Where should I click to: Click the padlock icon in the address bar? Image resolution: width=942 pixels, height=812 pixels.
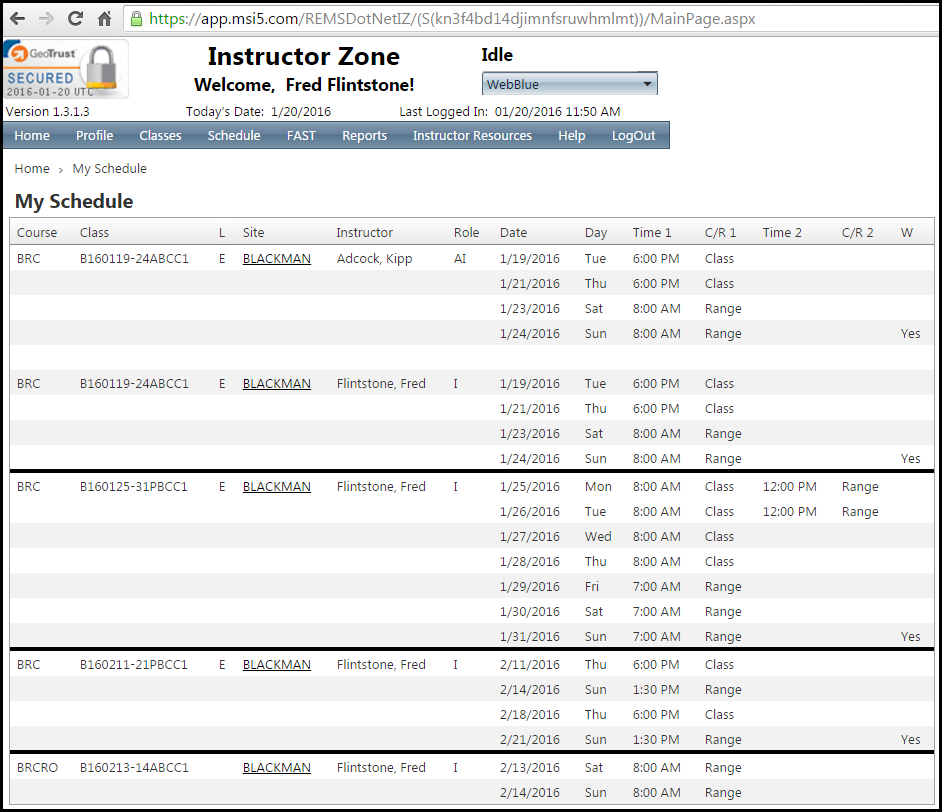(134, 18)
